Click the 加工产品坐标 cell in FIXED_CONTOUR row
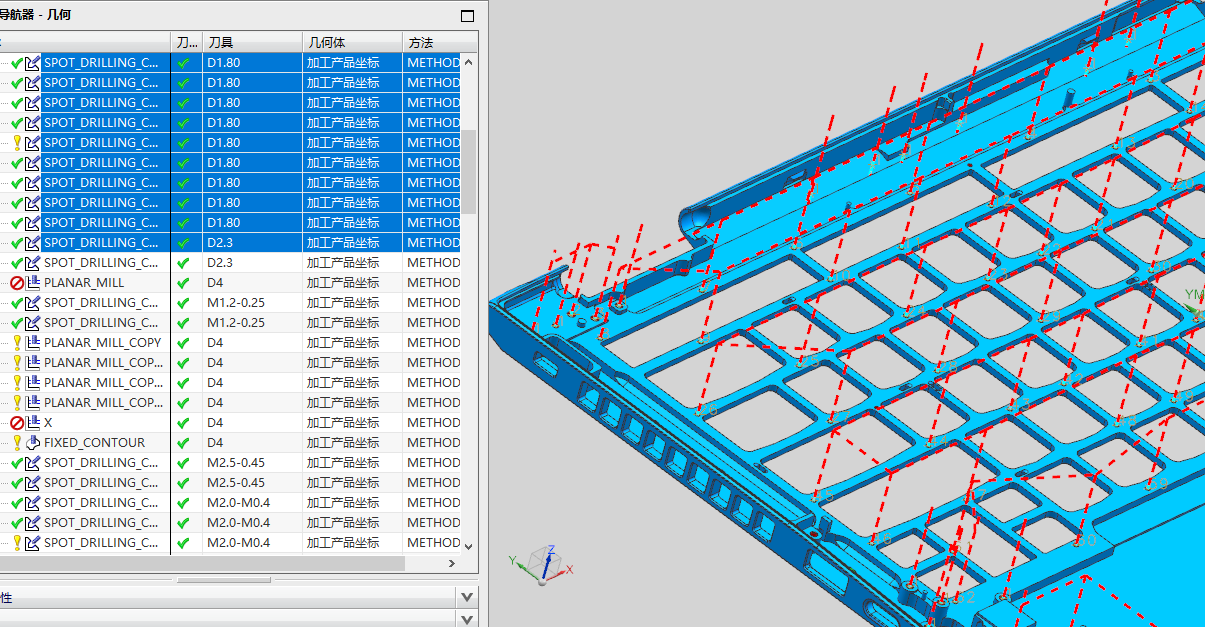This screenshot has width=1205, height=627. [x=343, y=443]
